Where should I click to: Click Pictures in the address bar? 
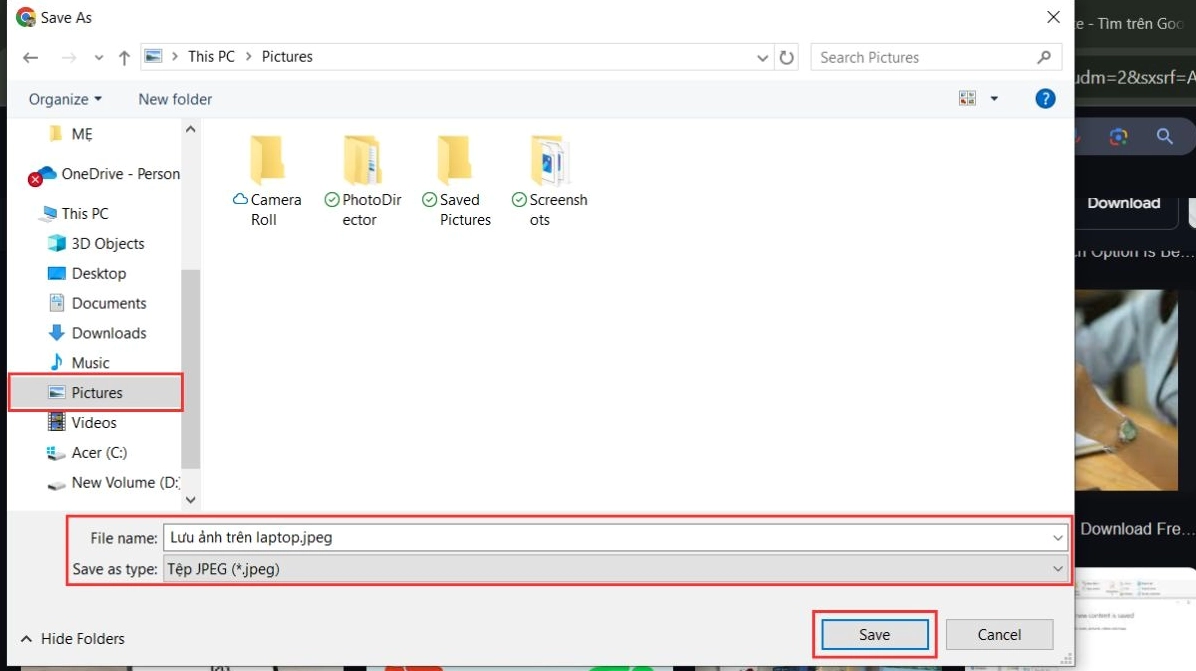tap(286, 56)
